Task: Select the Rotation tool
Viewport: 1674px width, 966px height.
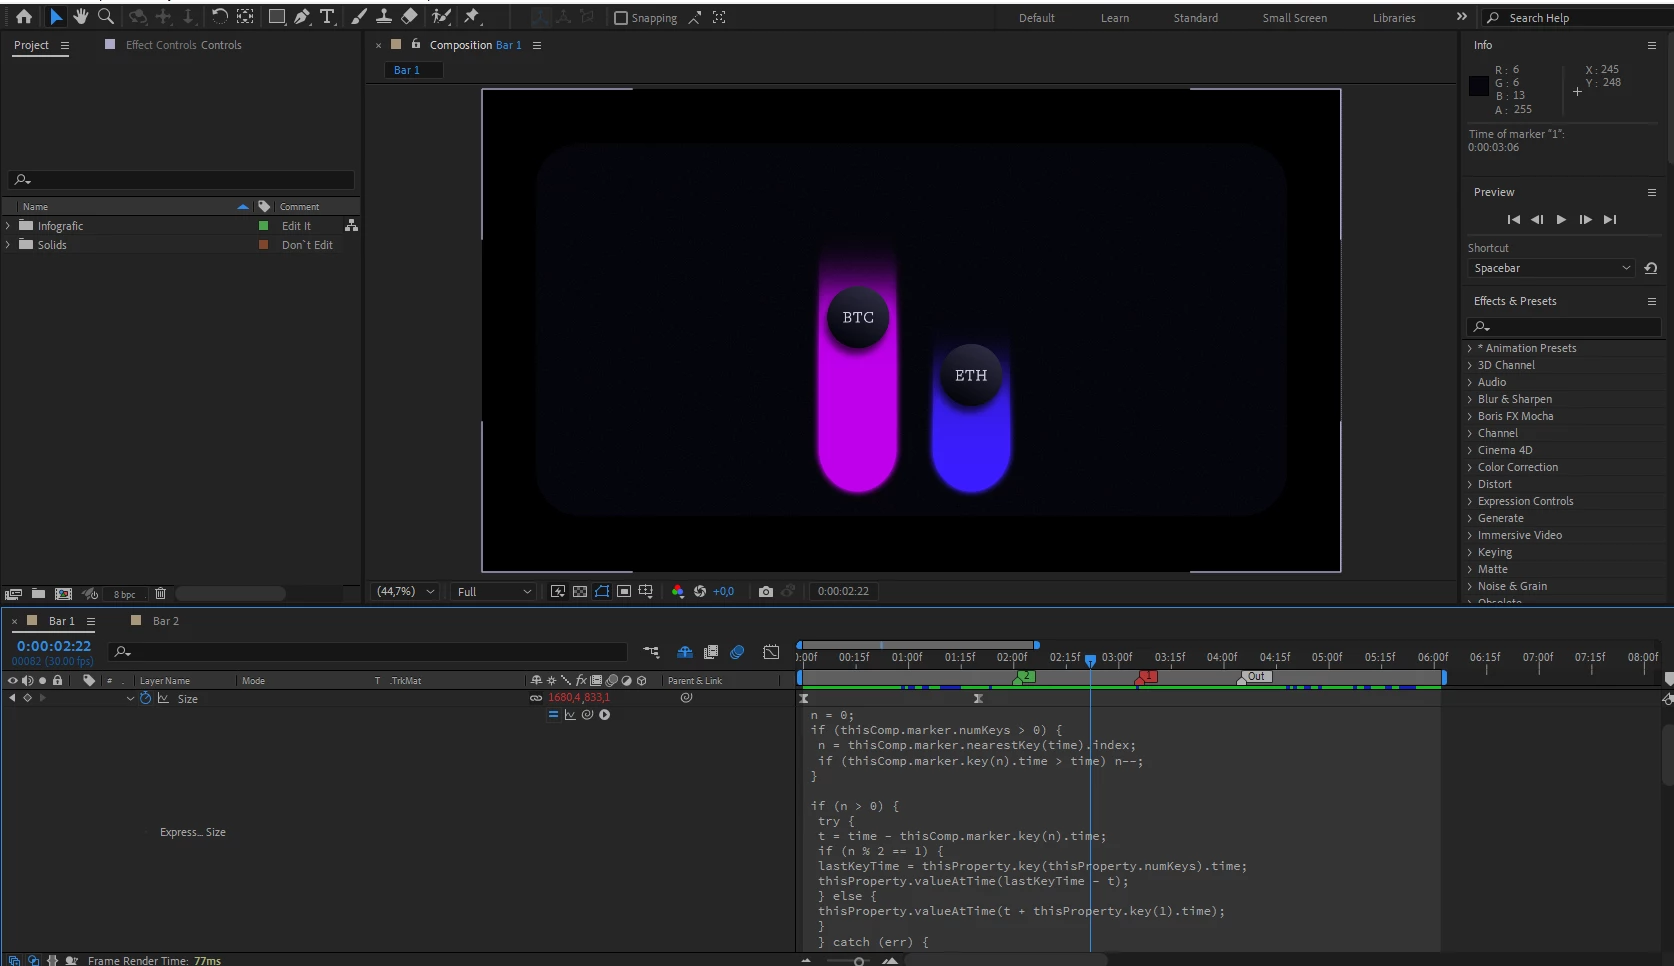Action: [x=220, y=17]
